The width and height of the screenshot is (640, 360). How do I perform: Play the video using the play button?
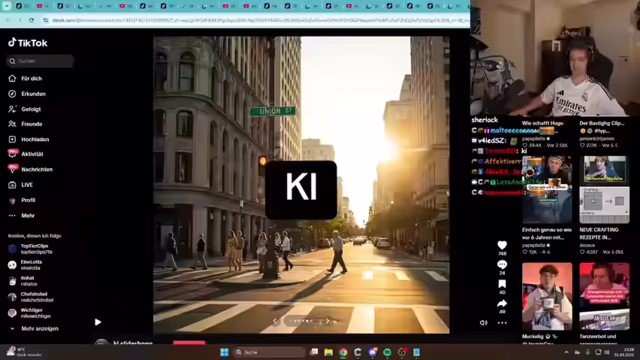click(x=98, y=322)
